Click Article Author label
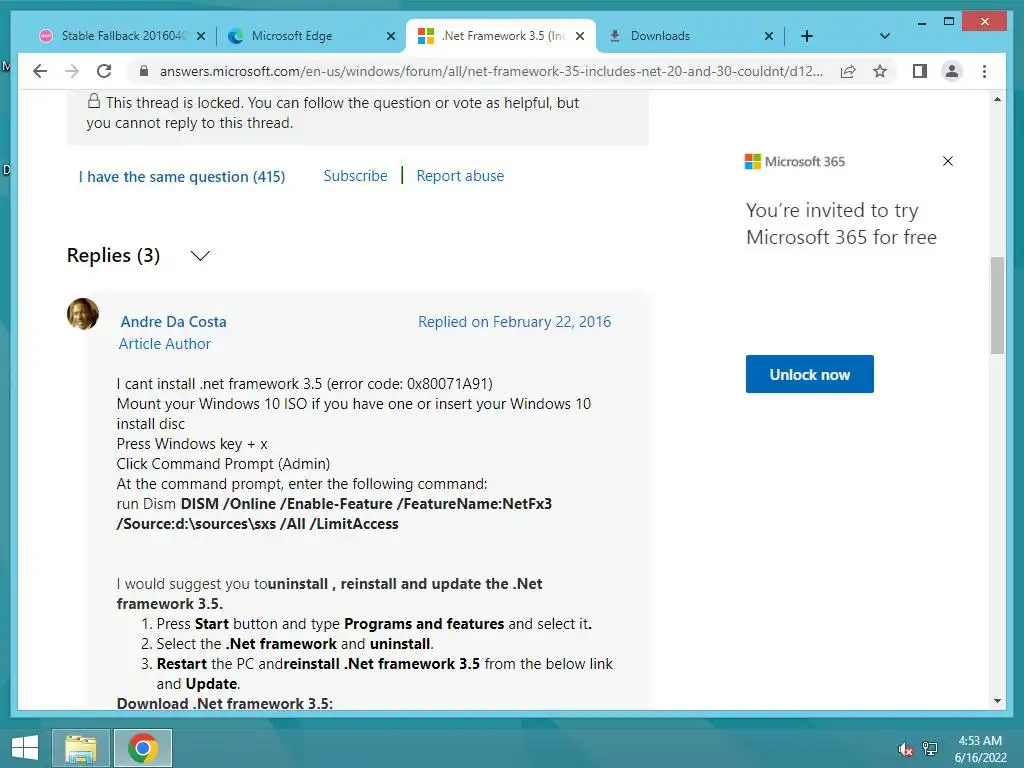The image size is (1024, 768). click(x=165, y=344)
